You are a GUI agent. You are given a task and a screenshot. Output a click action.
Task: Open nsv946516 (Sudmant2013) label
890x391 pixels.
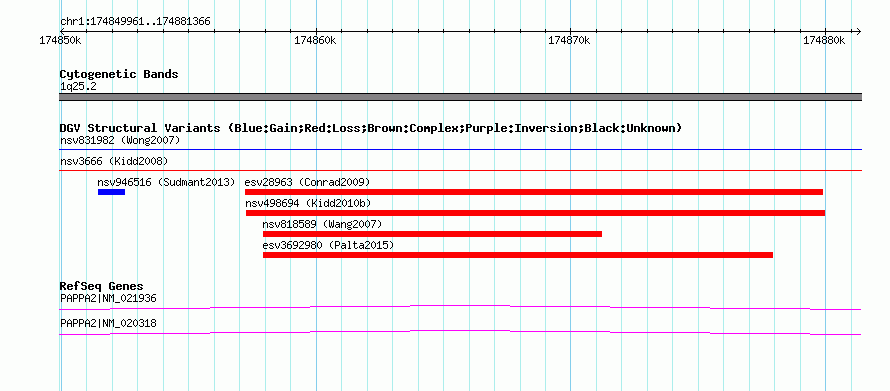click(x=166, y=182)
